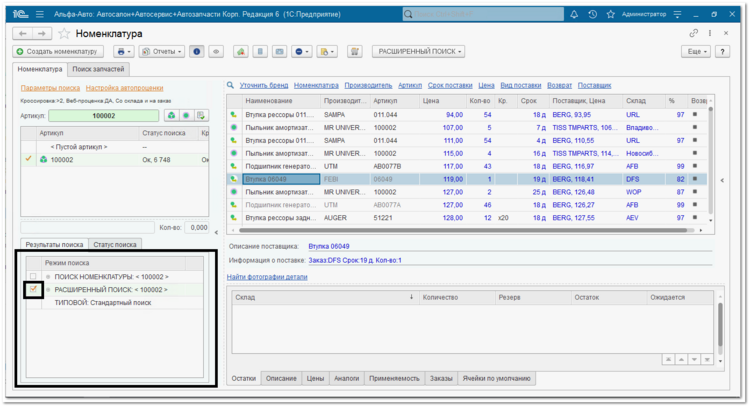The width and height of the screenshot is (750, 407).
Task: Click Создать номенклатуру button
Action: coord(57,51)
